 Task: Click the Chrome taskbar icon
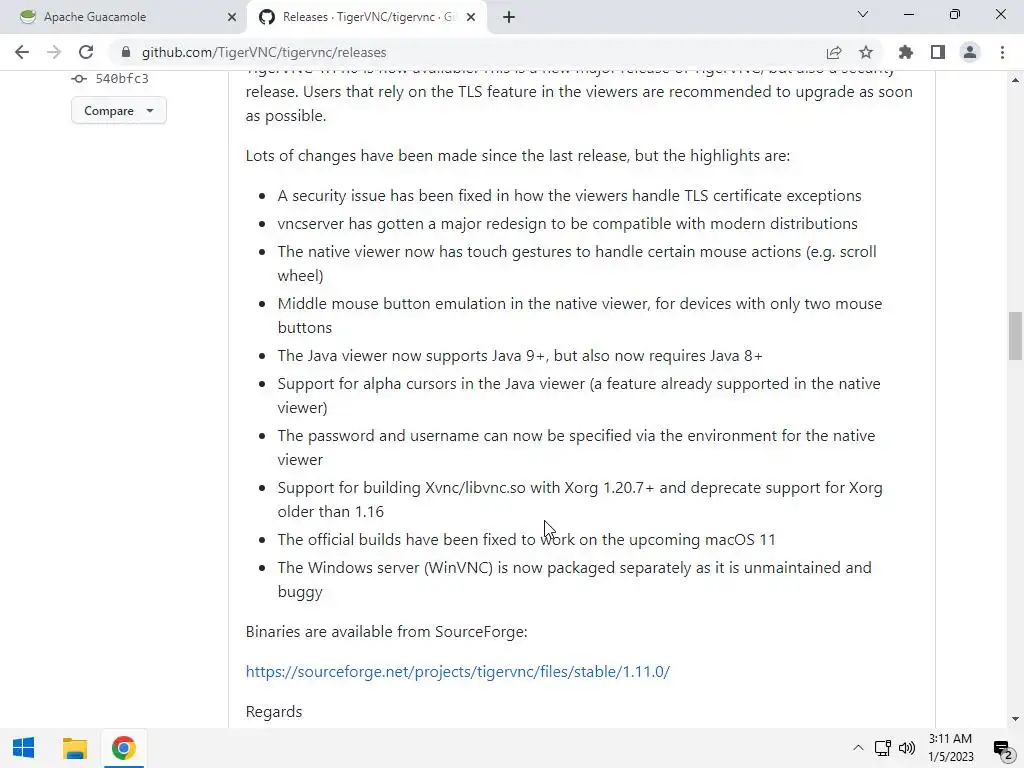click(x=123, y=748)
